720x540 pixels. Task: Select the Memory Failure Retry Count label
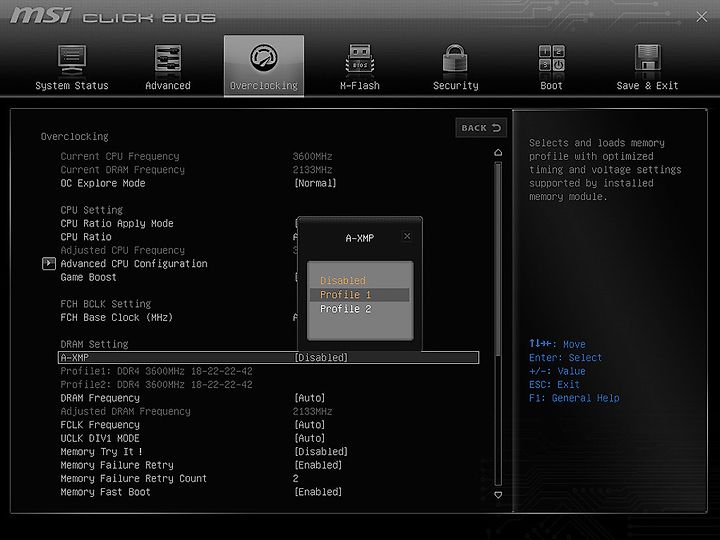[x=134, y=478]
